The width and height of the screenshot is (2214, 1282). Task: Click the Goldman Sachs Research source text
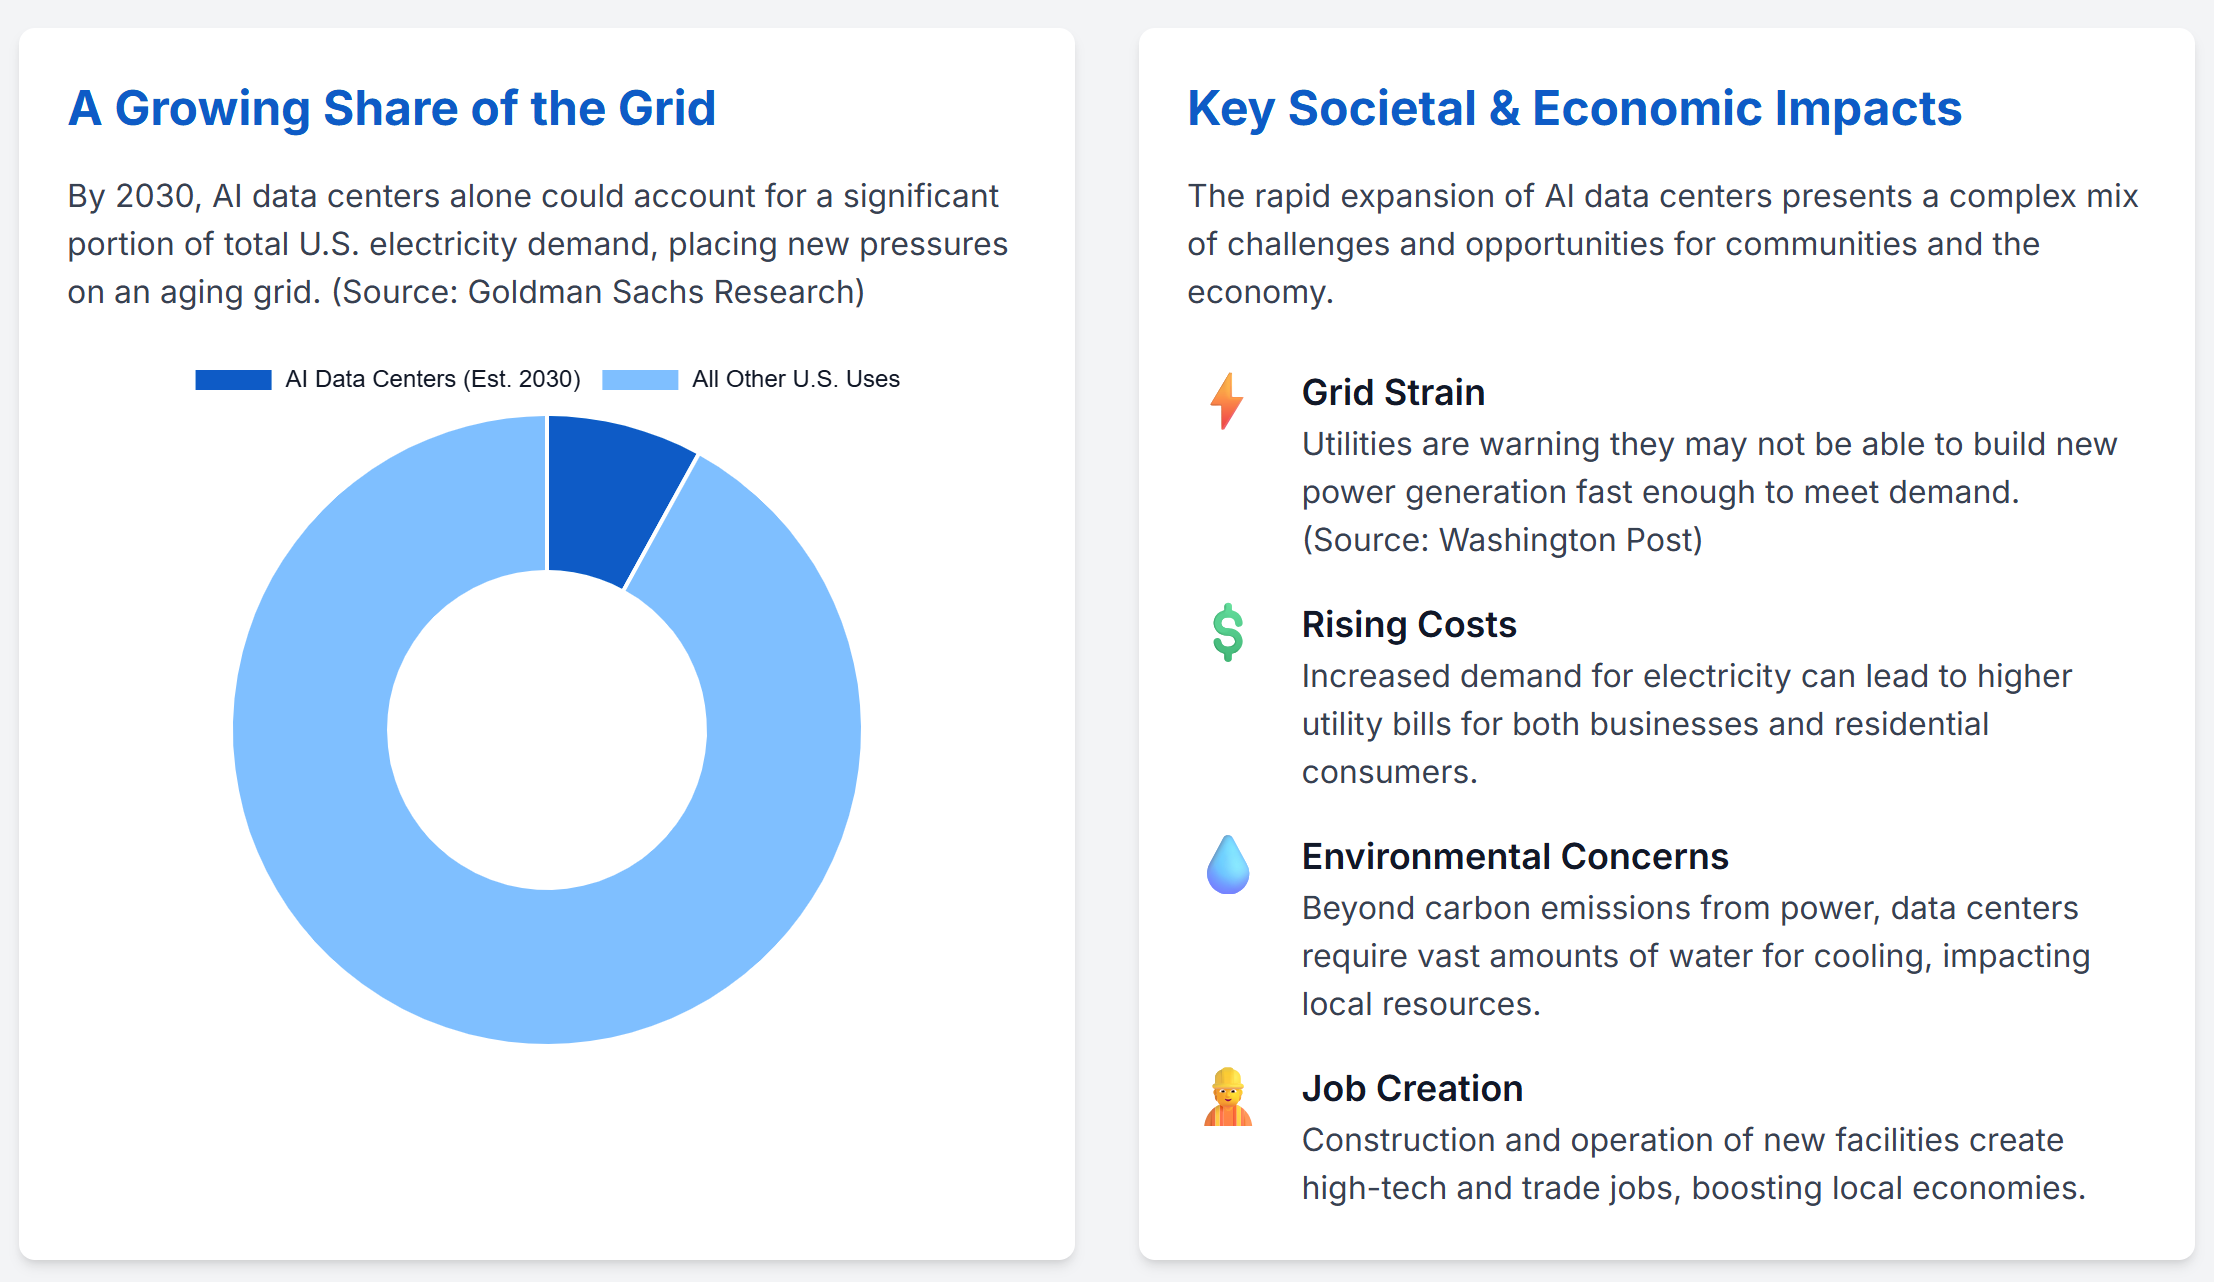pos(598,292)
